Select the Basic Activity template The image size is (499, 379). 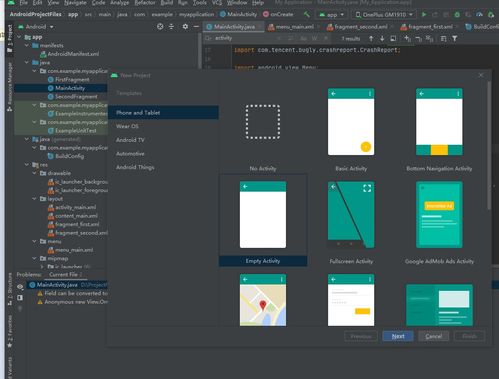pyautogui.click(x=351, y=130)
